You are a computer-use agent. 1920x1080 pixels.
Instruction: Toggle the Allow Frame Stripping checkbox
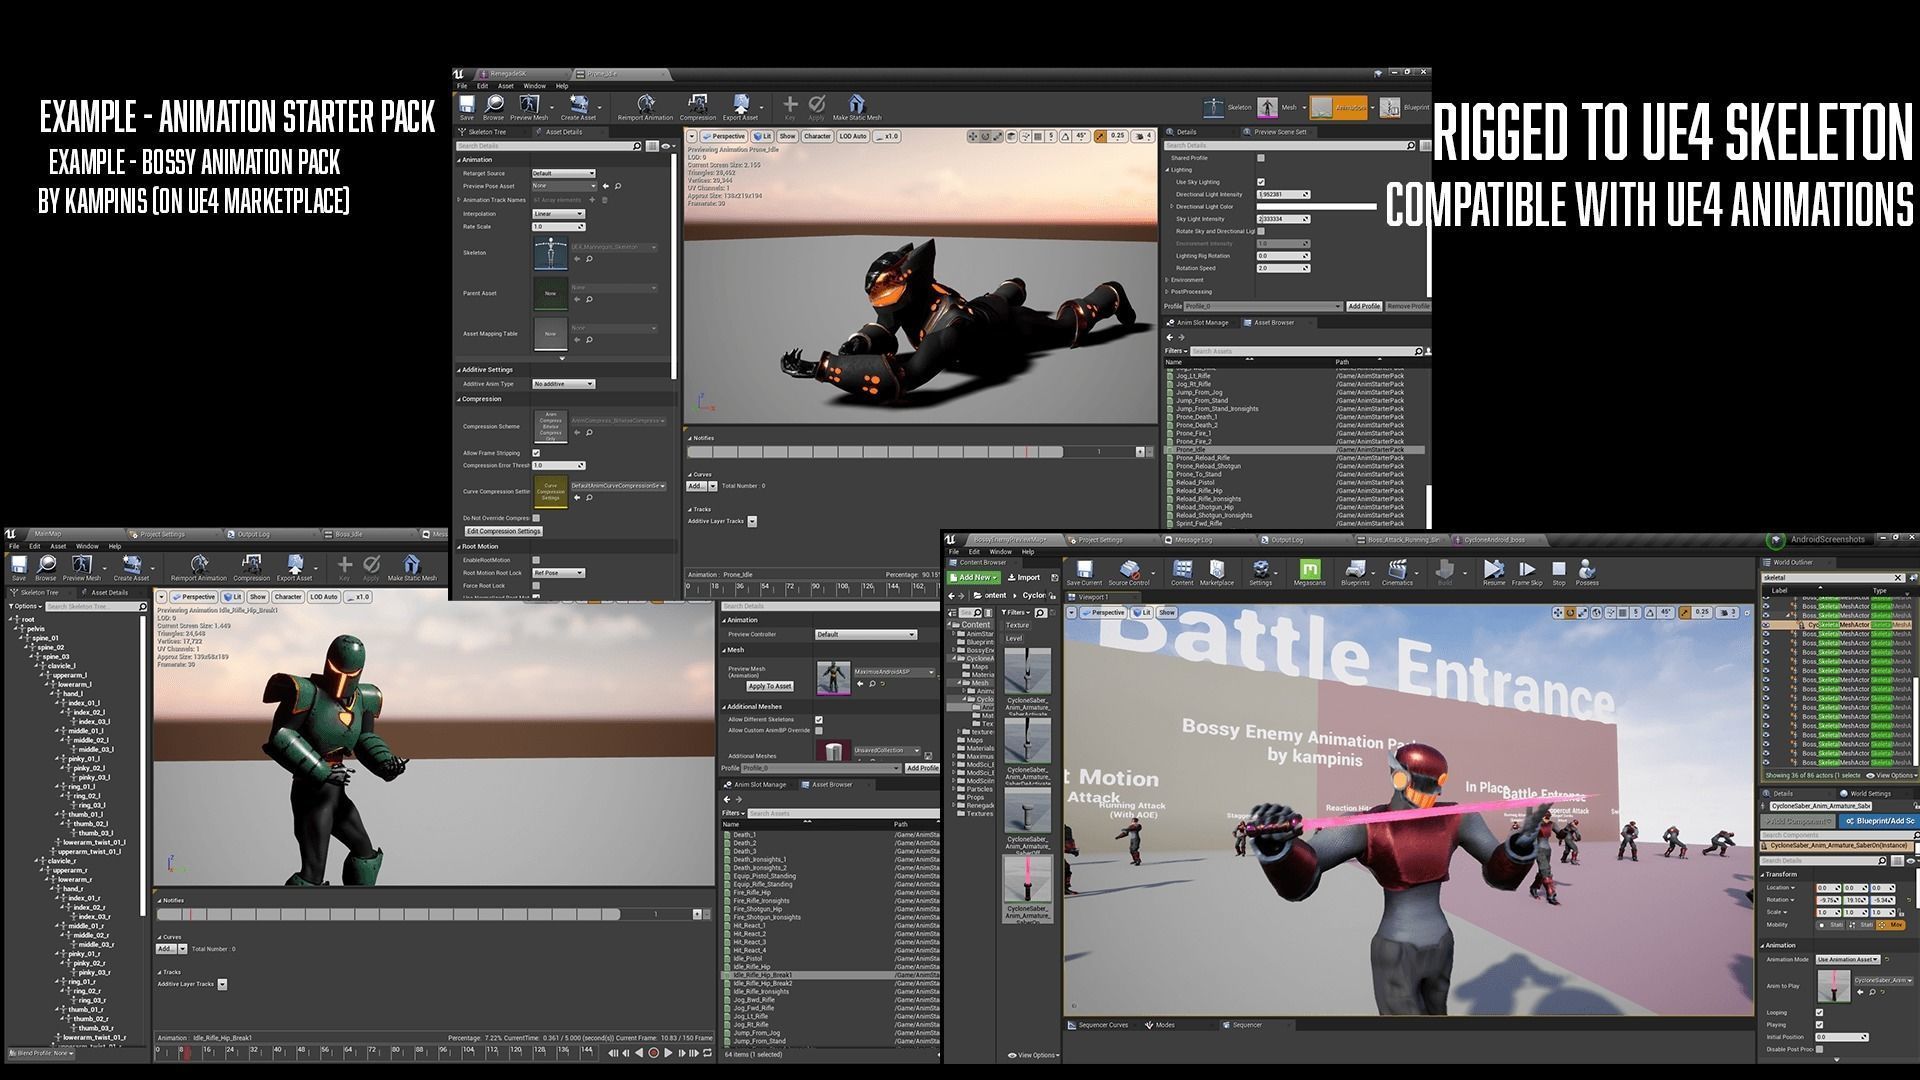pos(536,453)
